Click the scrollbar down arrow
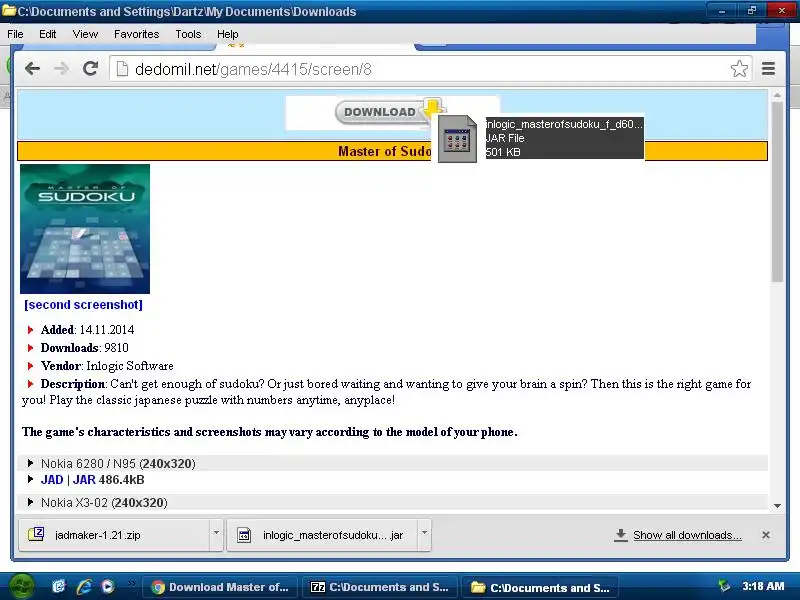This screenshot has width=800, height=600. (x=777, y=506)
